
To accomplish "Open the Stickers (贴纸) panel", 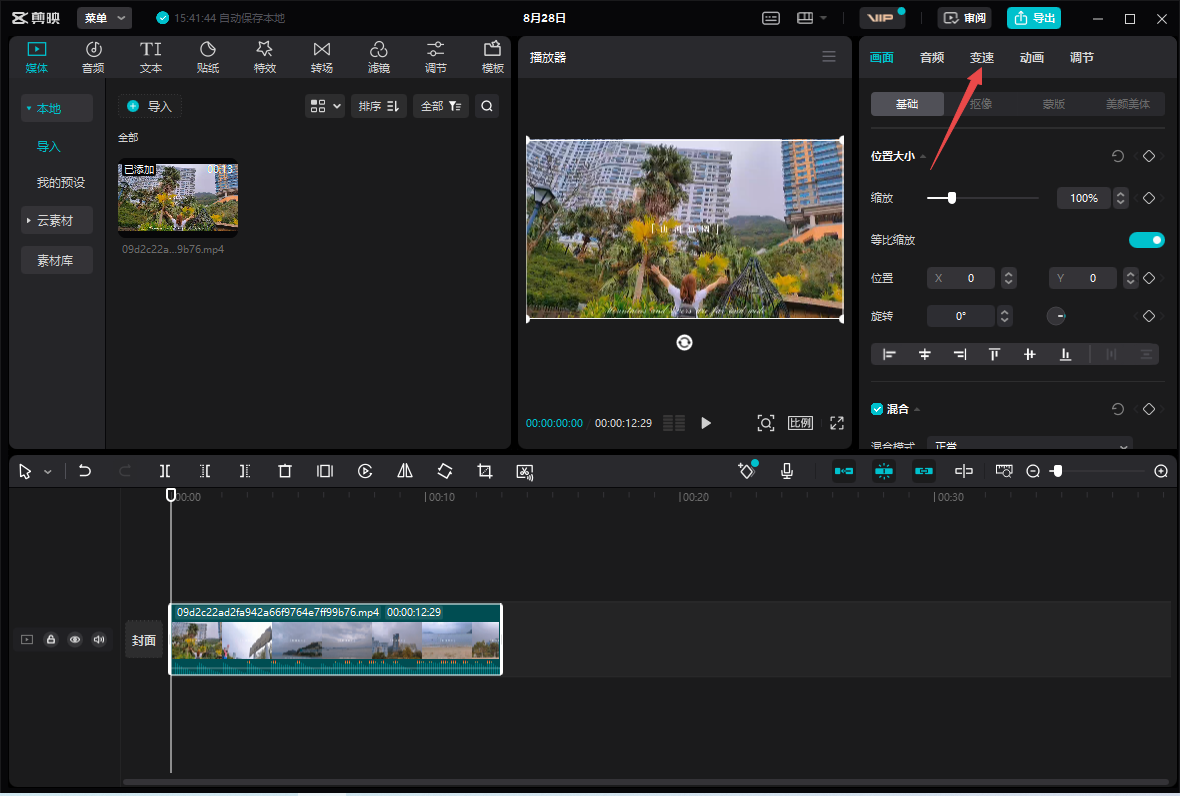I will tap(208, 57).
